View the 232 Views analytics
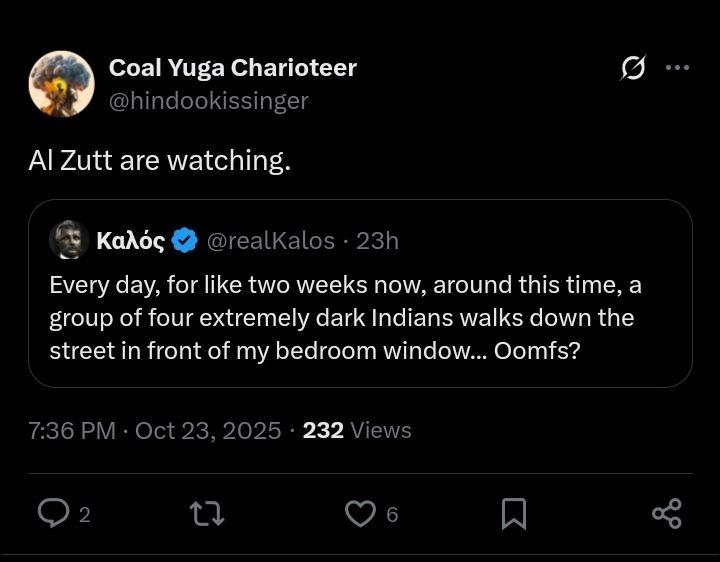This screenshot has height=562, width=720. click(357, 431)
